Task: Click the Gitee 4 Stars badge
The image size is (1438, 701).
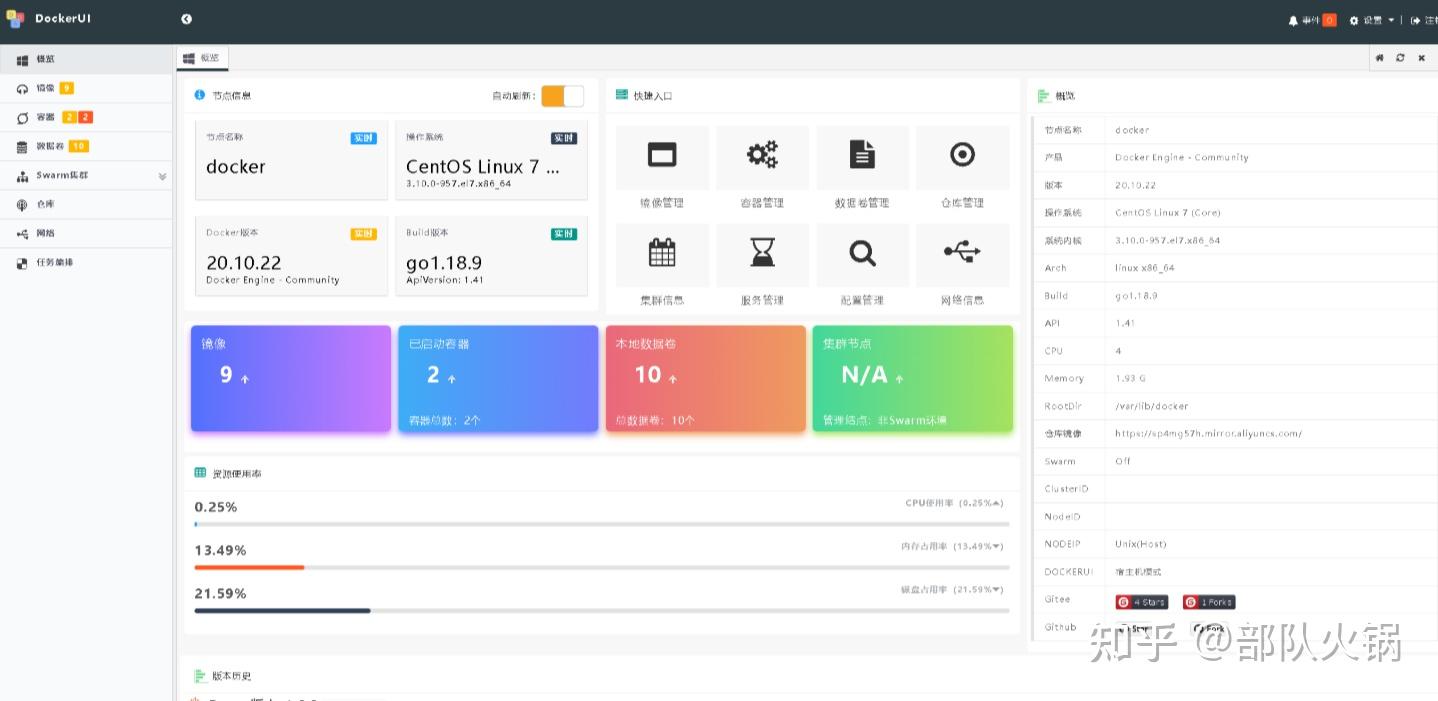Action: (x=1141, y=601)
